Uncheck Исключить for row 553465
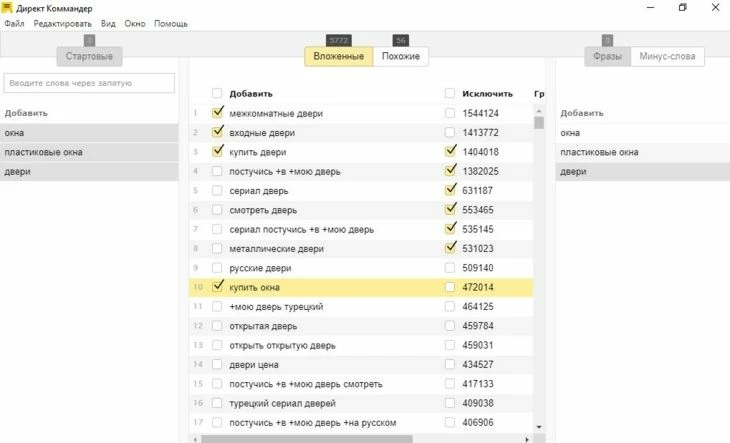This screenshot has height=443, width=730. (450, 209)
